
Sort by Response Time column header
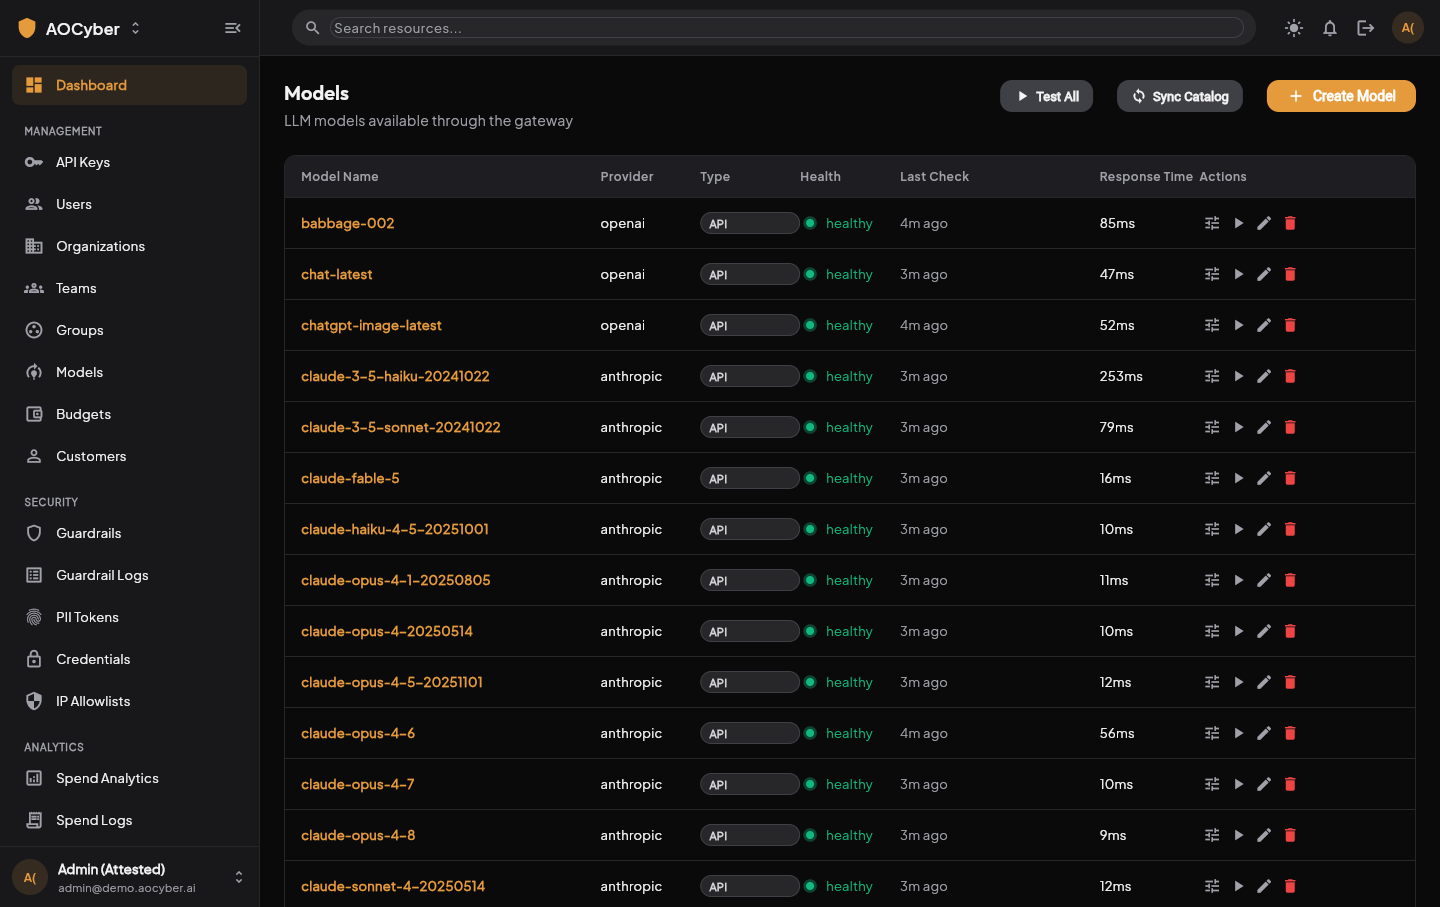click(1146, 176)
